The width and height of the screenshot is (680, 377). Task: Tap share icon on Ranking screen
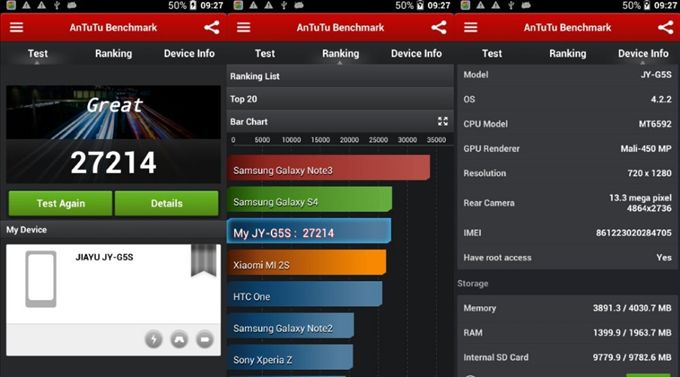click(439, 27)
